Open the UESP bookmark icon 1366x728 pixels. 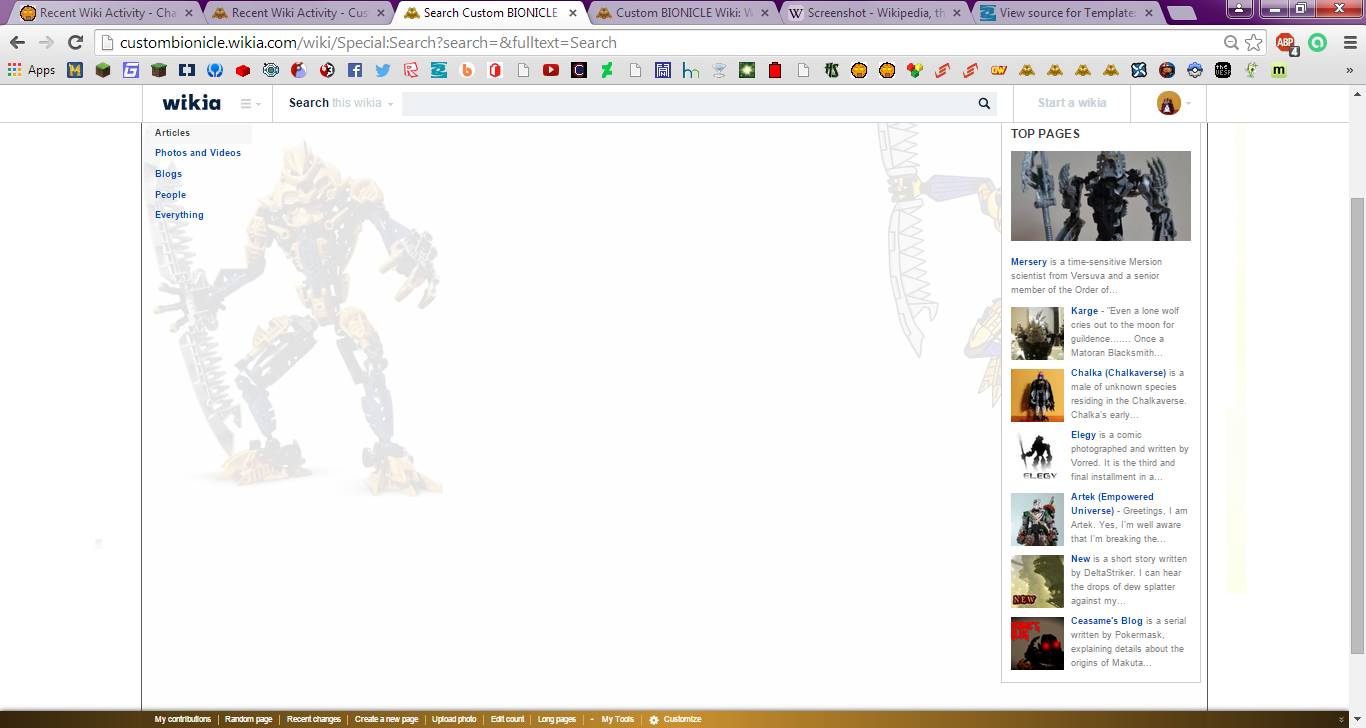pyautogui.click(x=1223, y=70)
